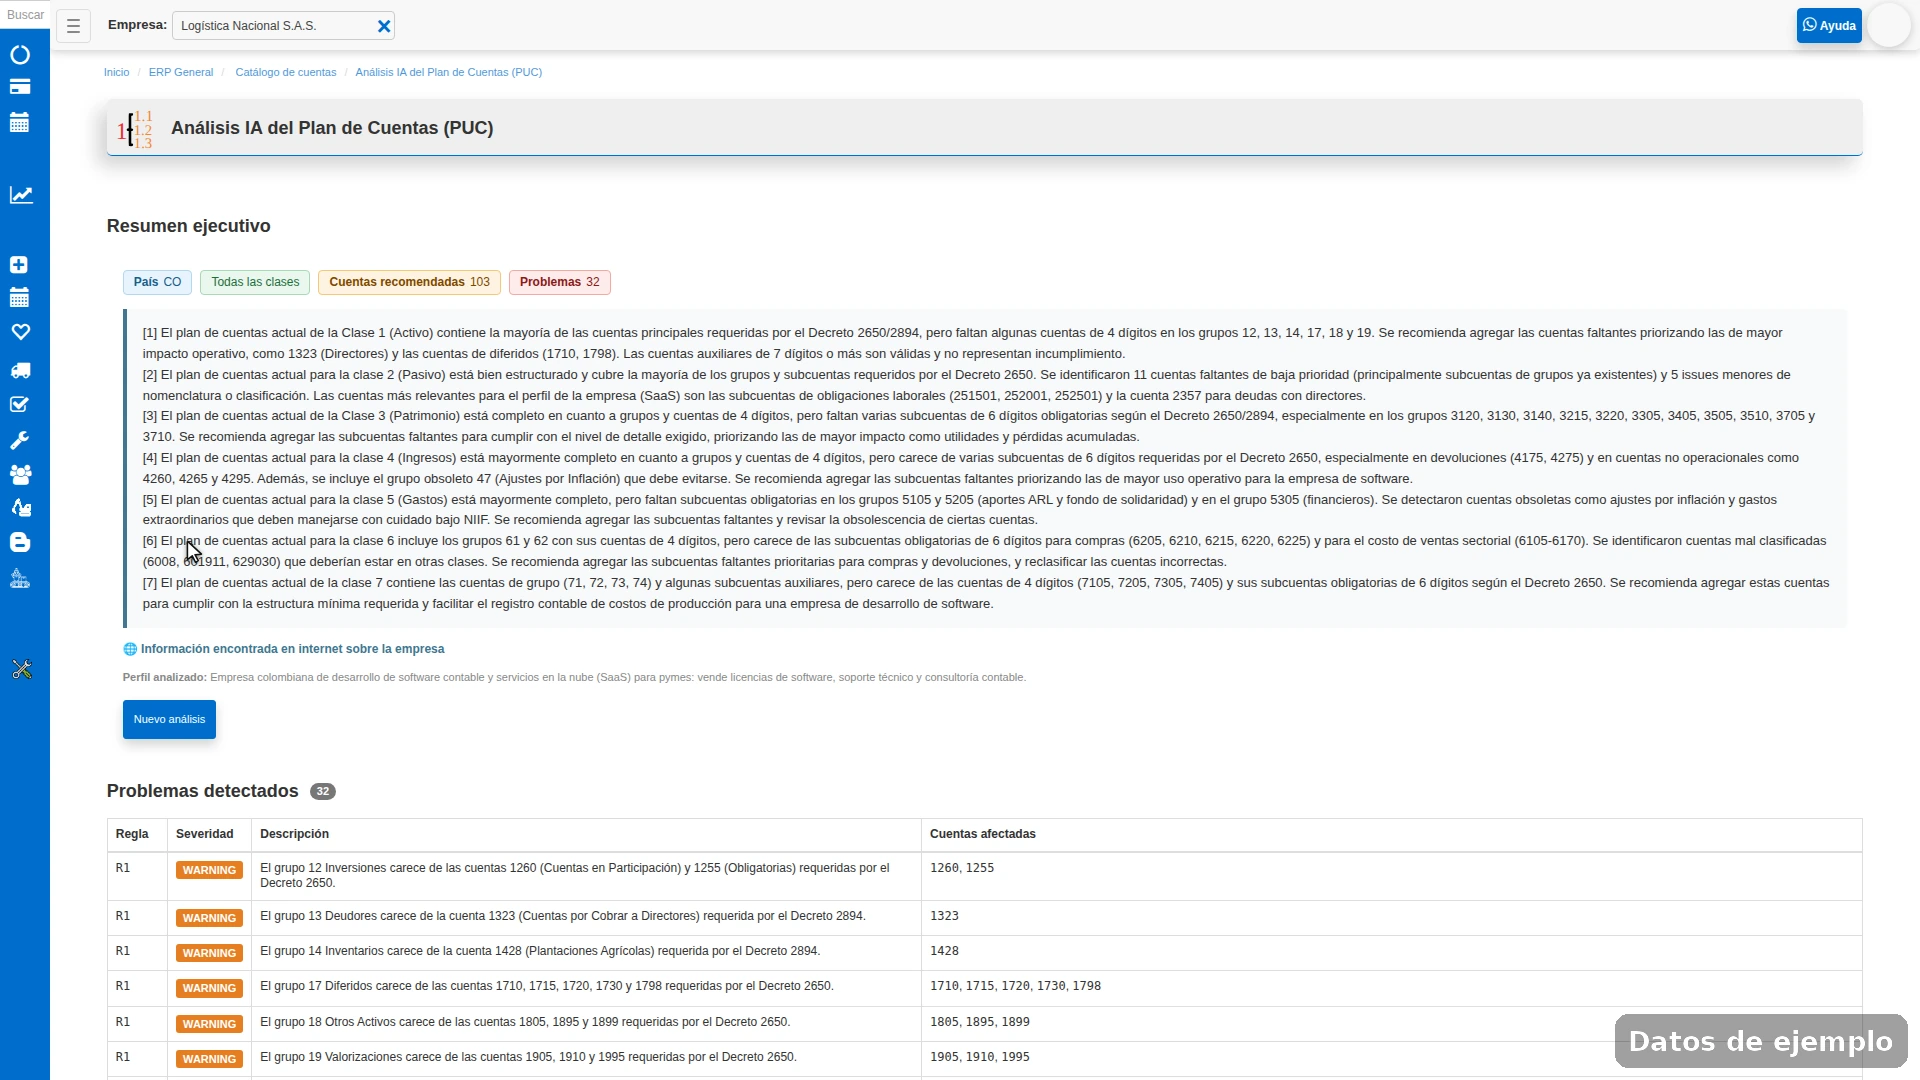1920x1080 pixels.
Task: Open the WhatsApp Ayuda button
Action: (x=1829, y=26)
